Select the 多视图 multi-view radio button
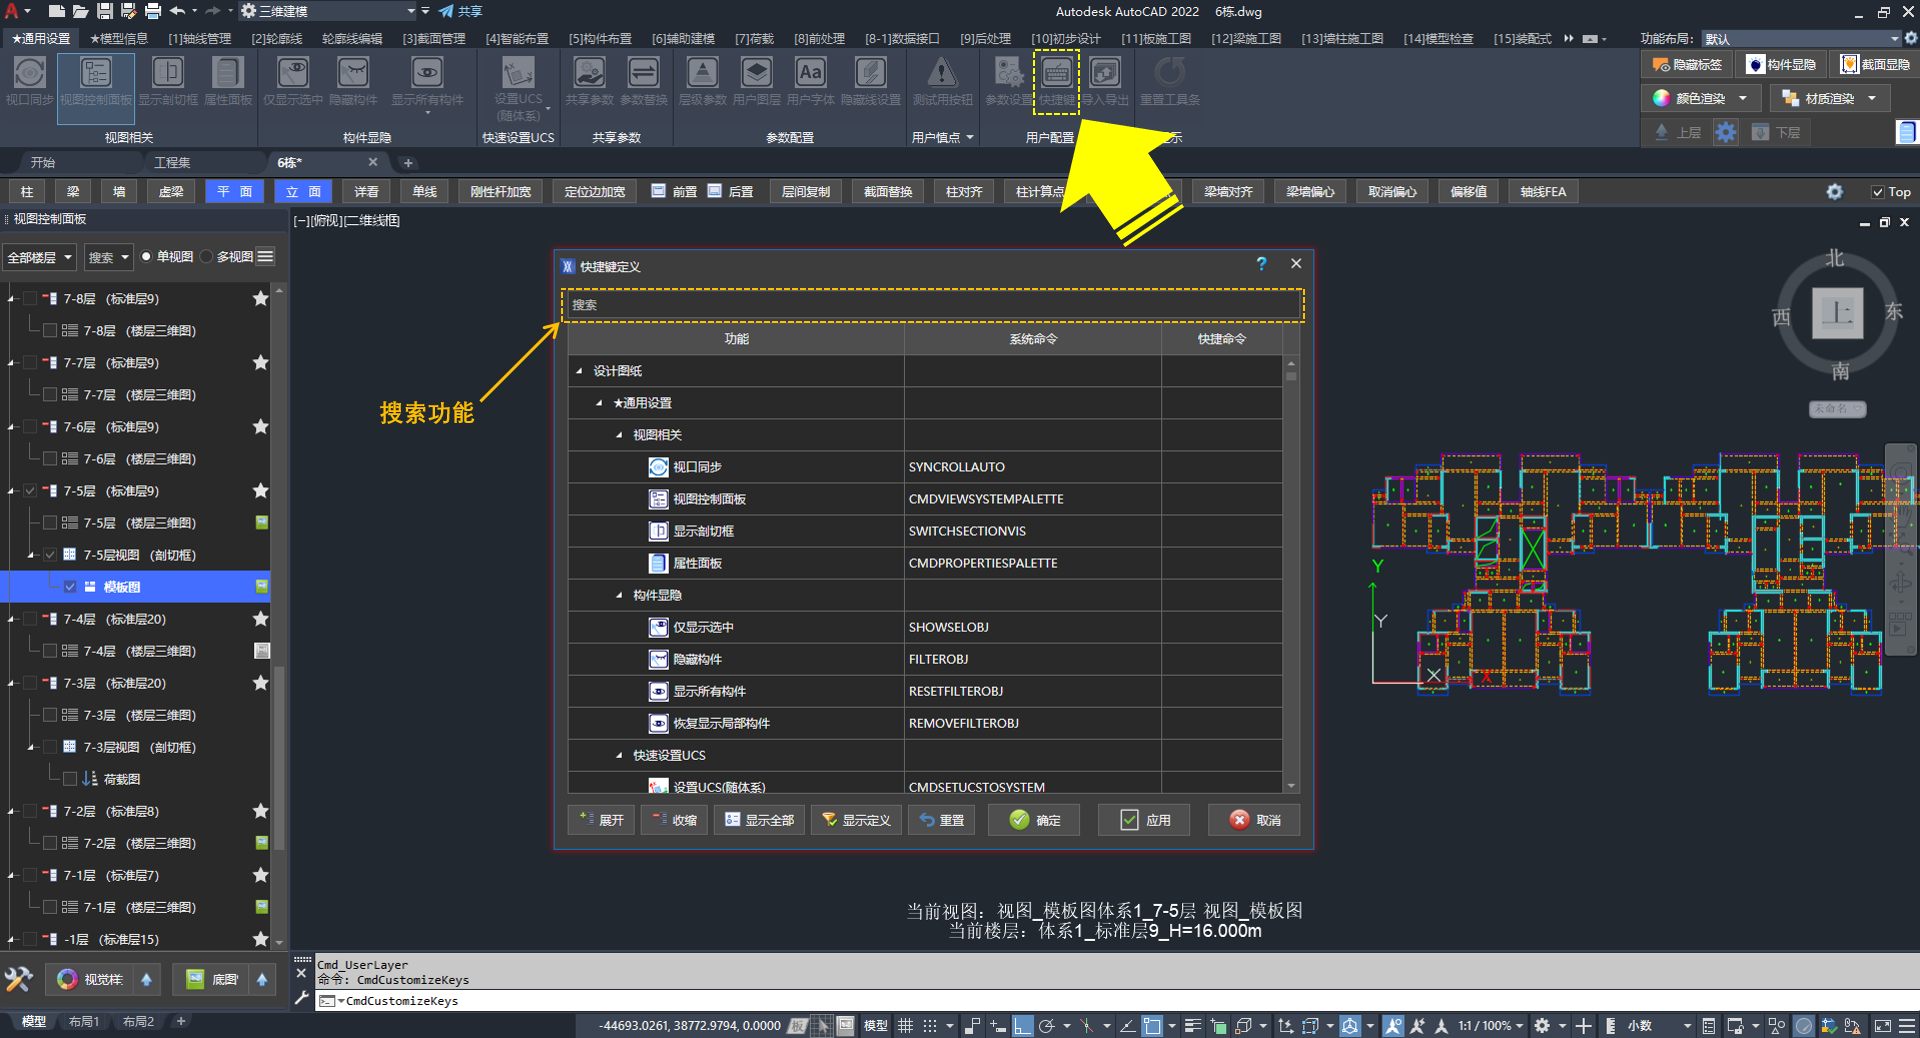Image resolution: width=1920 pixels, height=1038 pixels. pos(207,257)
